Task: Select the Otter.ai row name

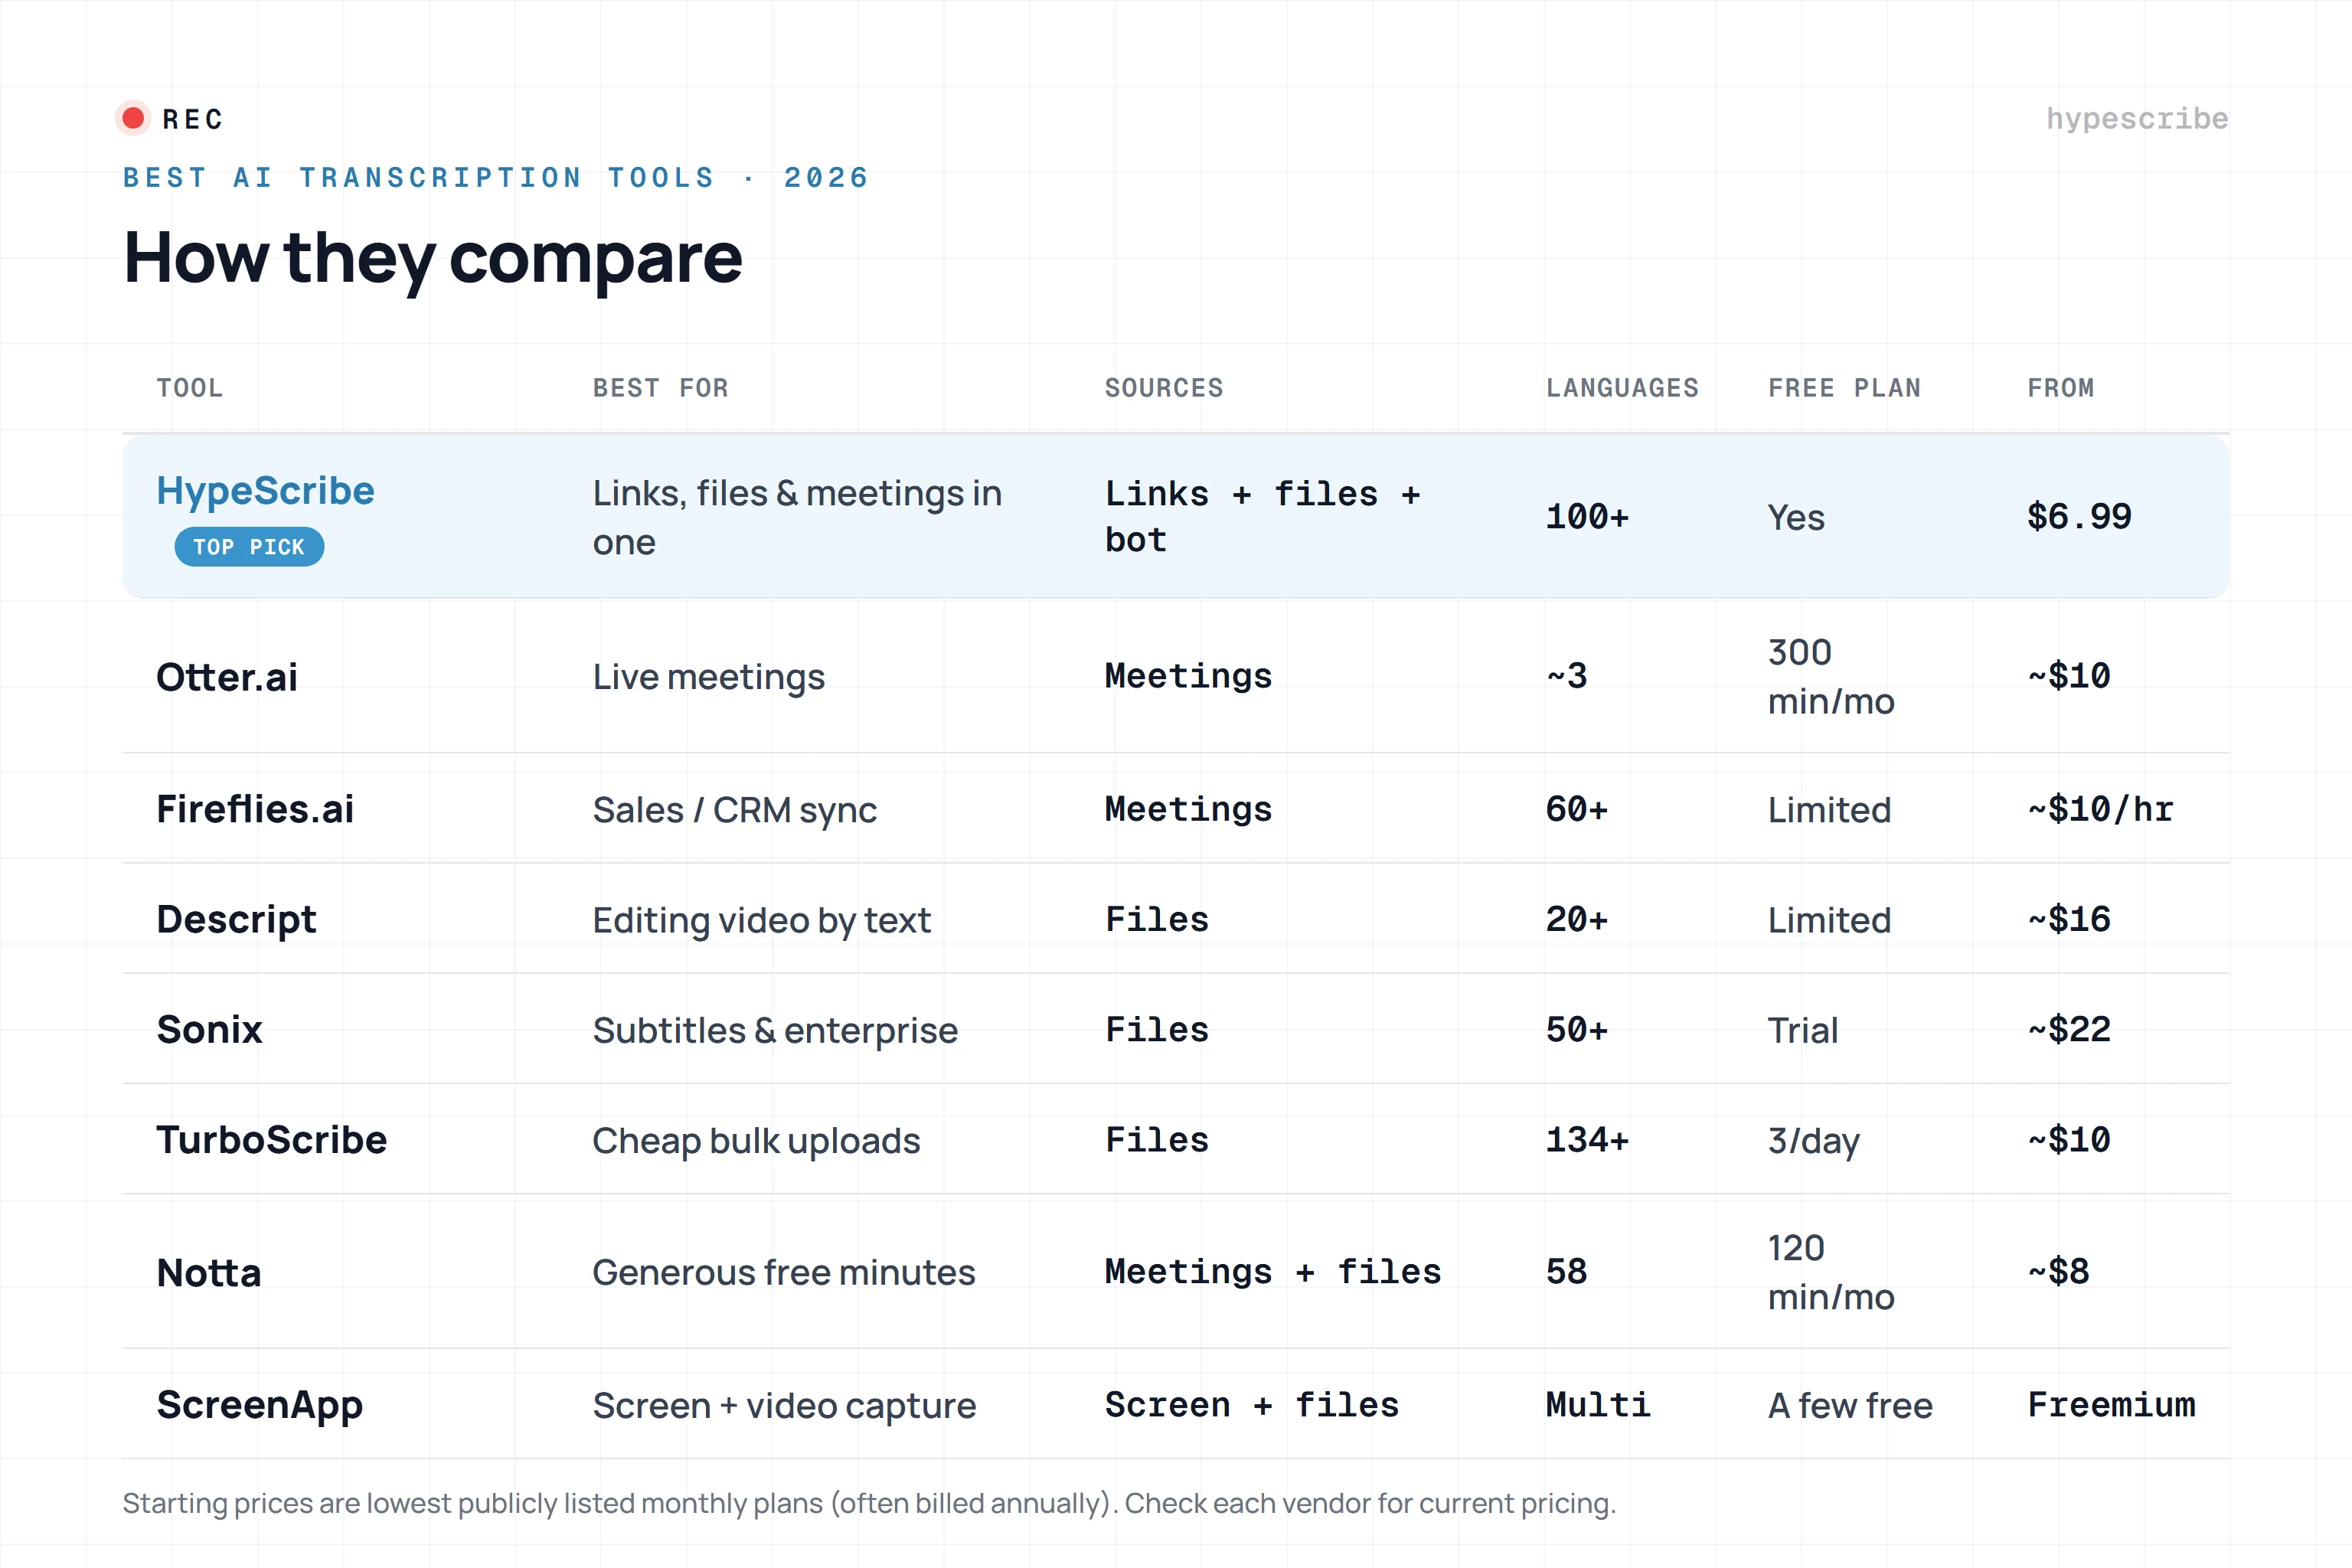Action: tap(227, 677)
